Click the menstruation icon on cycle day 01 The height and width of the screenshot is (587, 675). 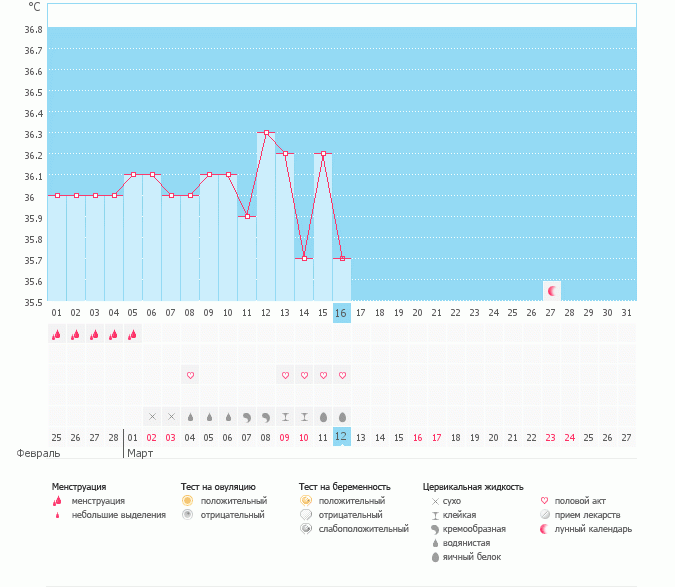pos(57,335)
